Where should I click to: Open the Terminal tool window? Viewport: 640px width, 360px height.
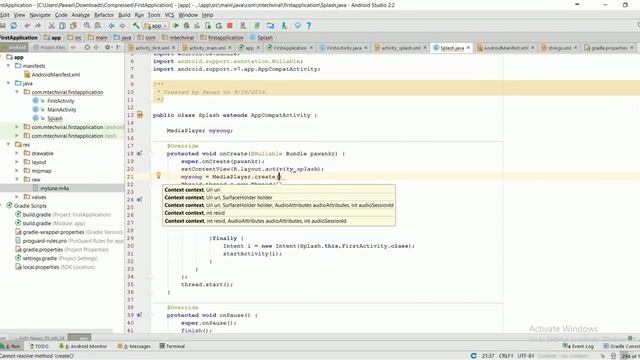click(172, 346)
